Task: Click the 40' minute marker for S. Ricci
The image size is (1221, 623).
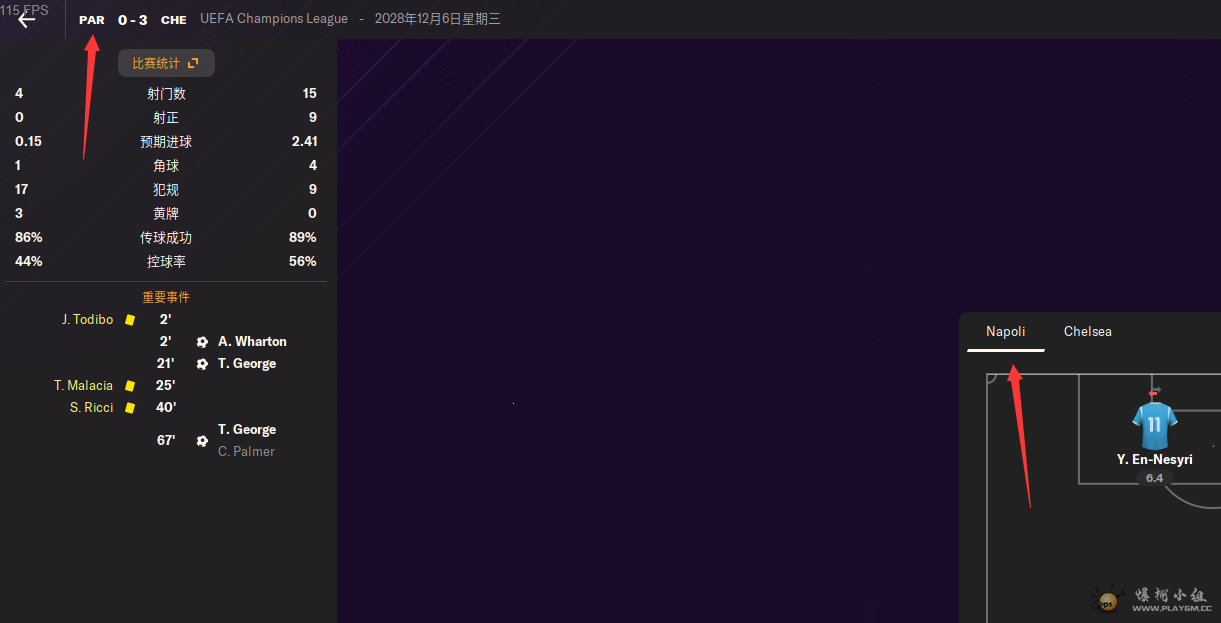Action: (x=166, y=408)
